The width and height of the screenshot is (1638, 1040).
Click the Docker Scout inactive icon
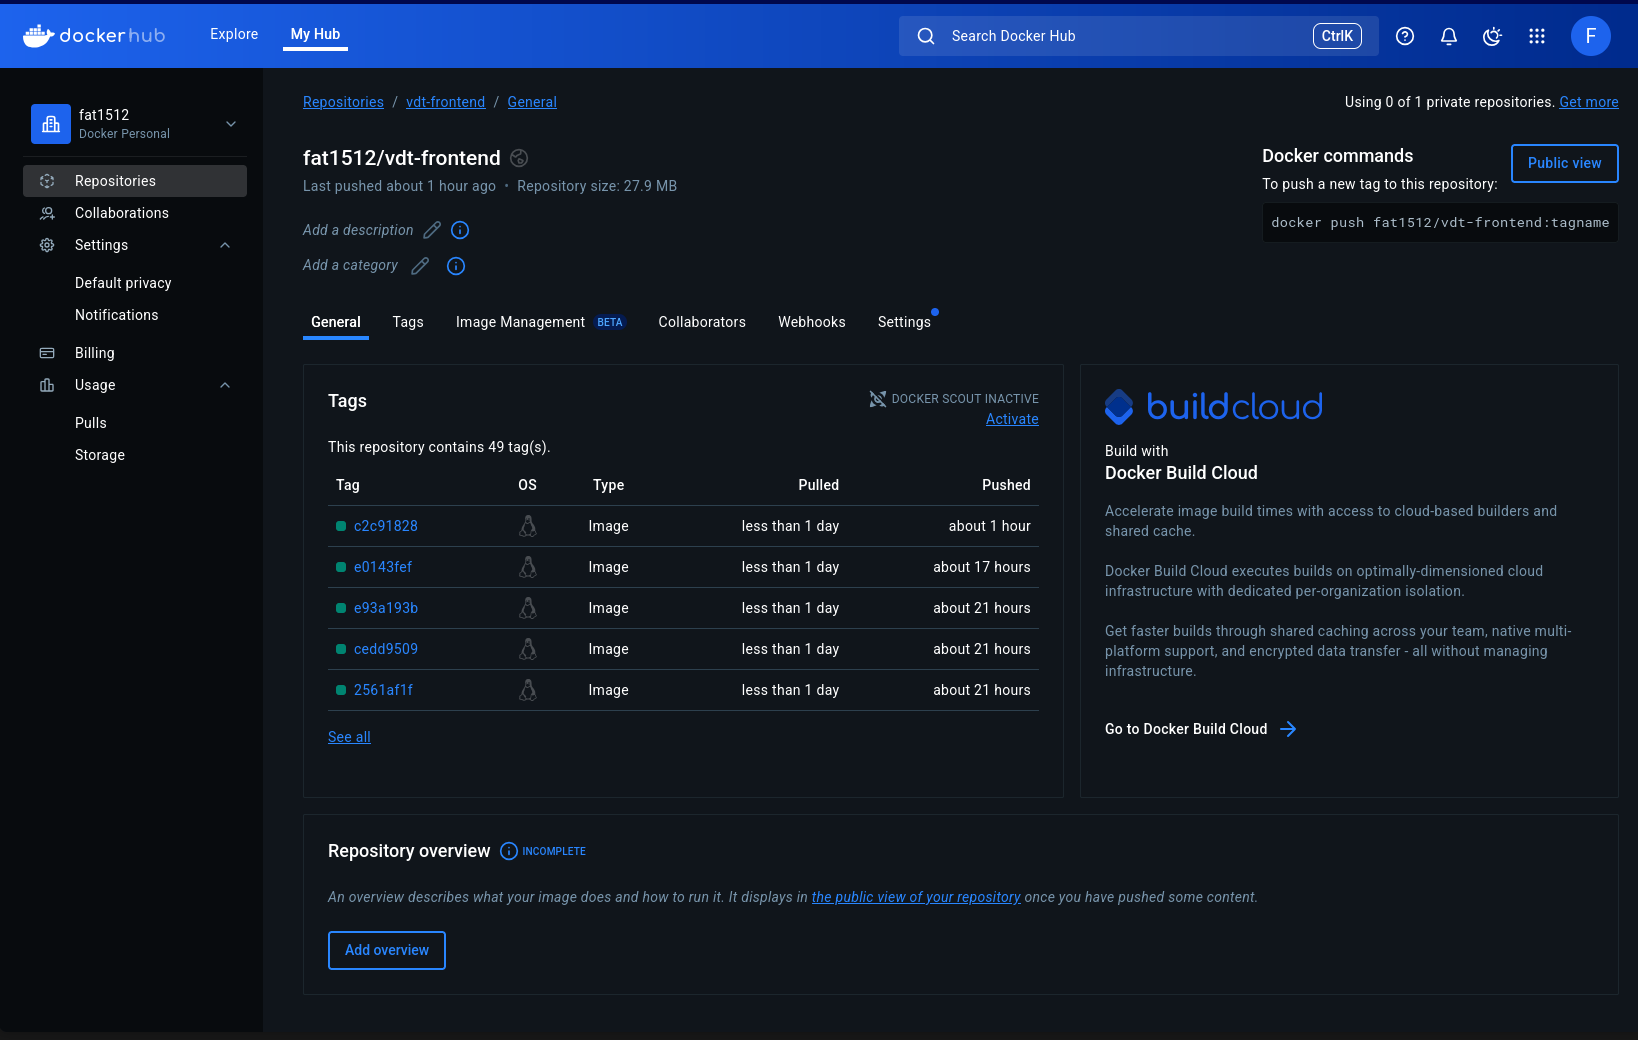[878, 399]
